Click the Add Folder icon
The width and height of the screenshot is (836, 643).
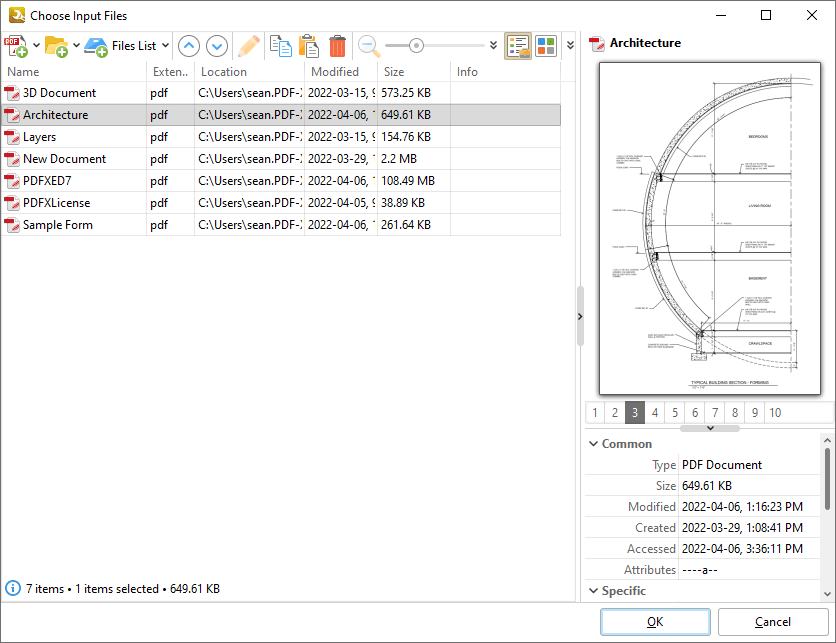[x=56, y=46]
